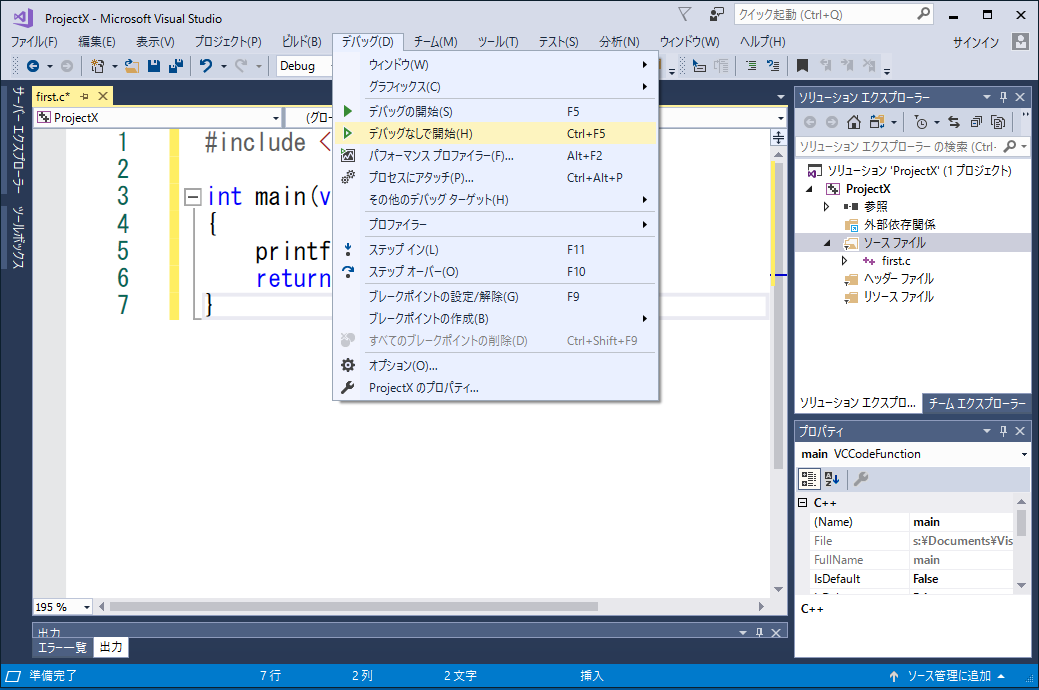The image size is (1039, 690).
Task: Toggle auto-hide pin on プロパティ panel
Action: coord(1003,431)
